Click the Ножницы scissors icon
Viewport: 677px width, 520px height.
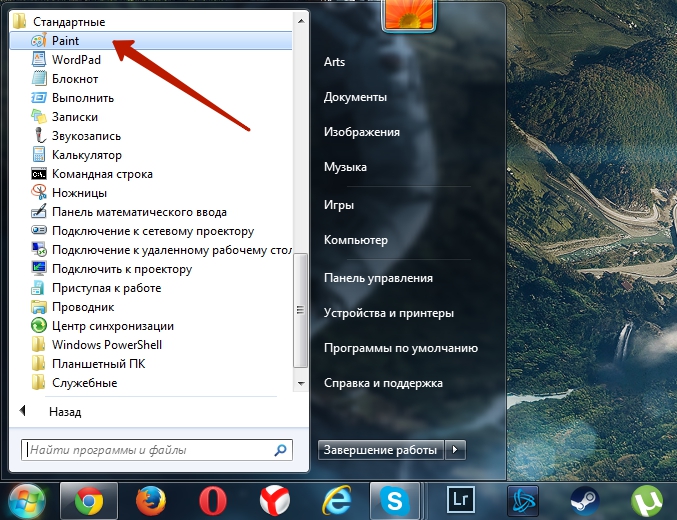tap(39, 193)
